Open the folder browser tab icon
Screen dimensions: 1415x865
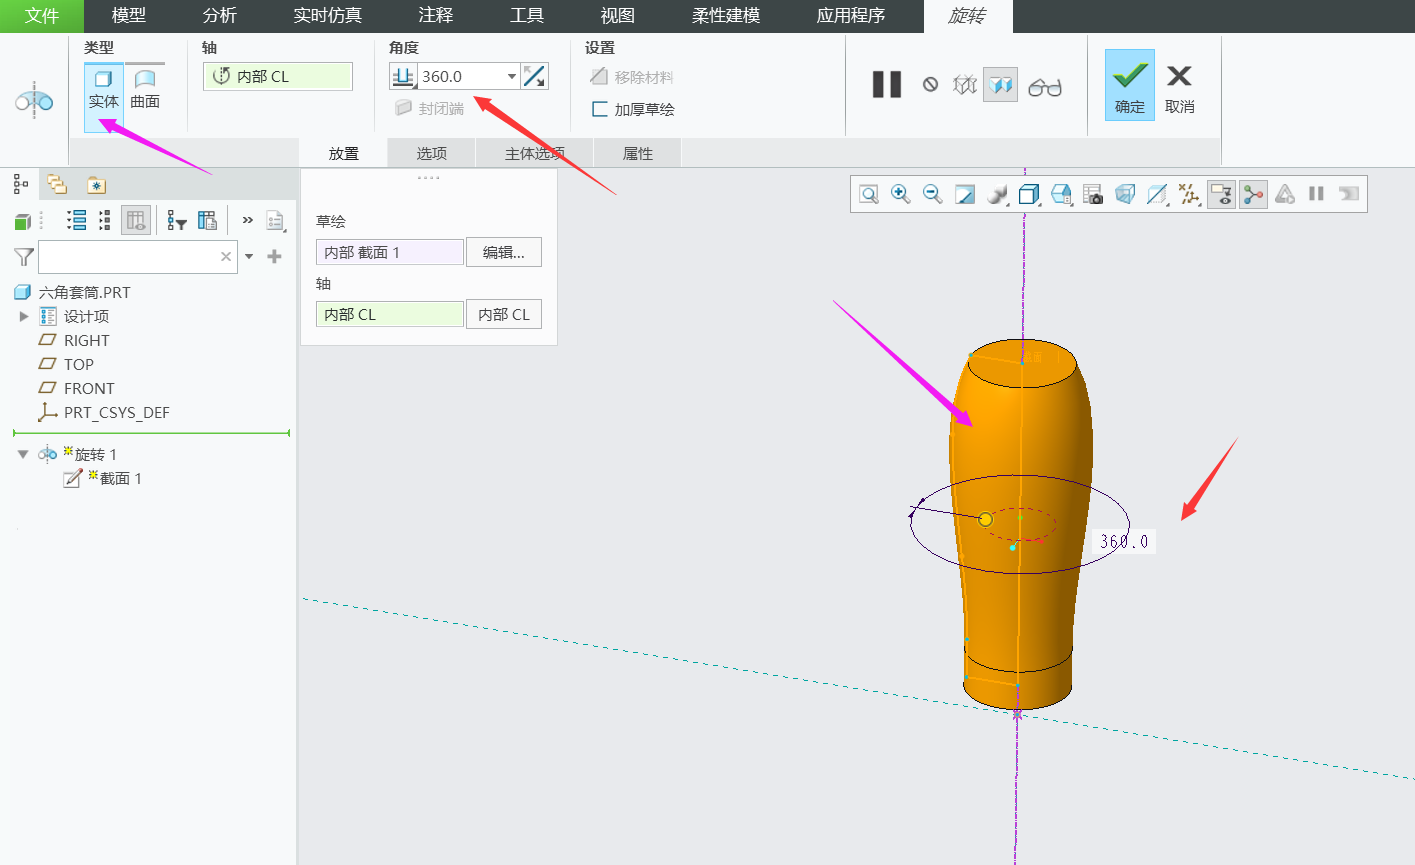pos(57,185)
